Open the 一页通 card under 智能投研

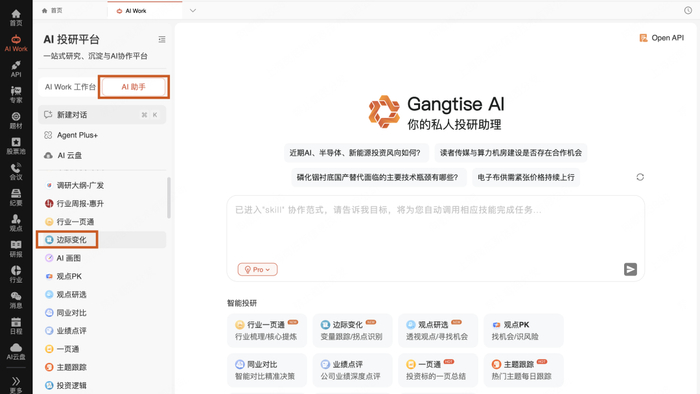point(438,370)
